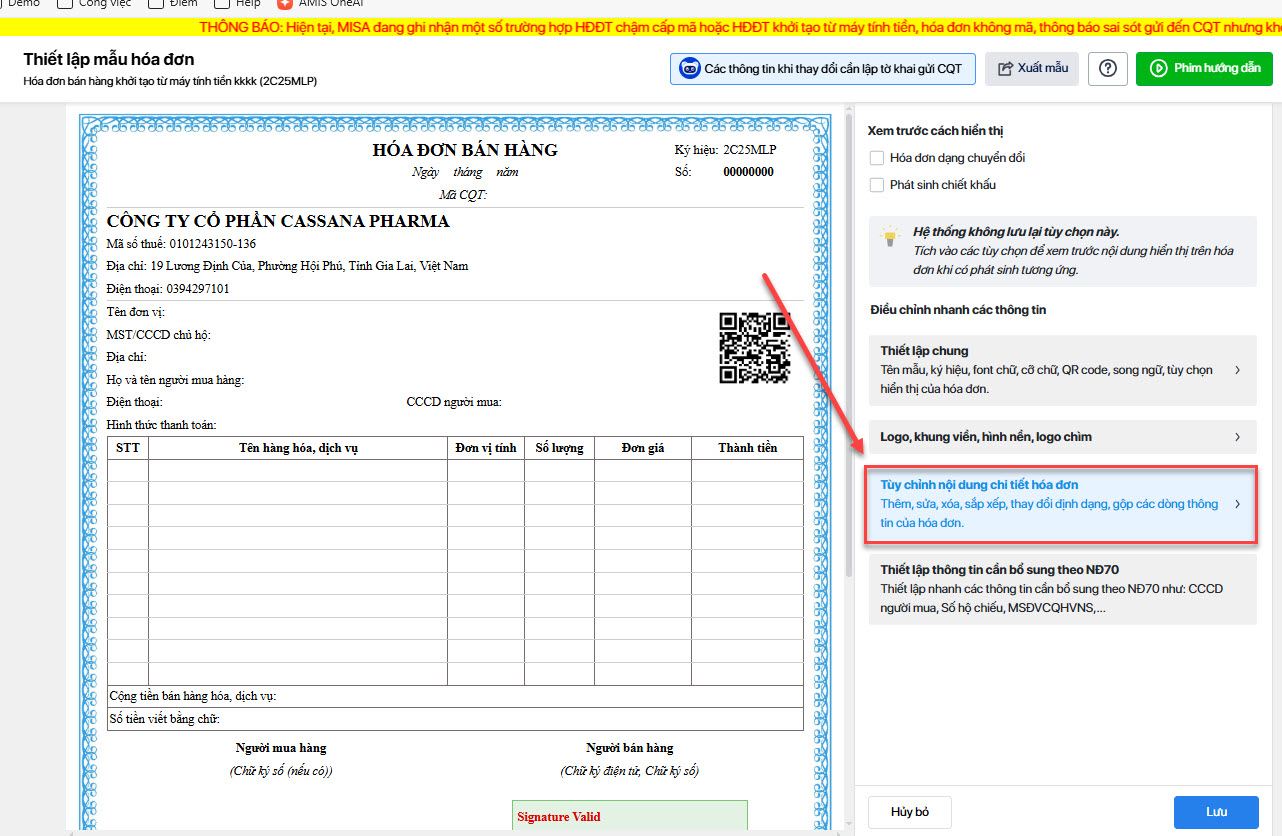Expand Logo, khung viền, hình nền chevron

[1237, 437]
